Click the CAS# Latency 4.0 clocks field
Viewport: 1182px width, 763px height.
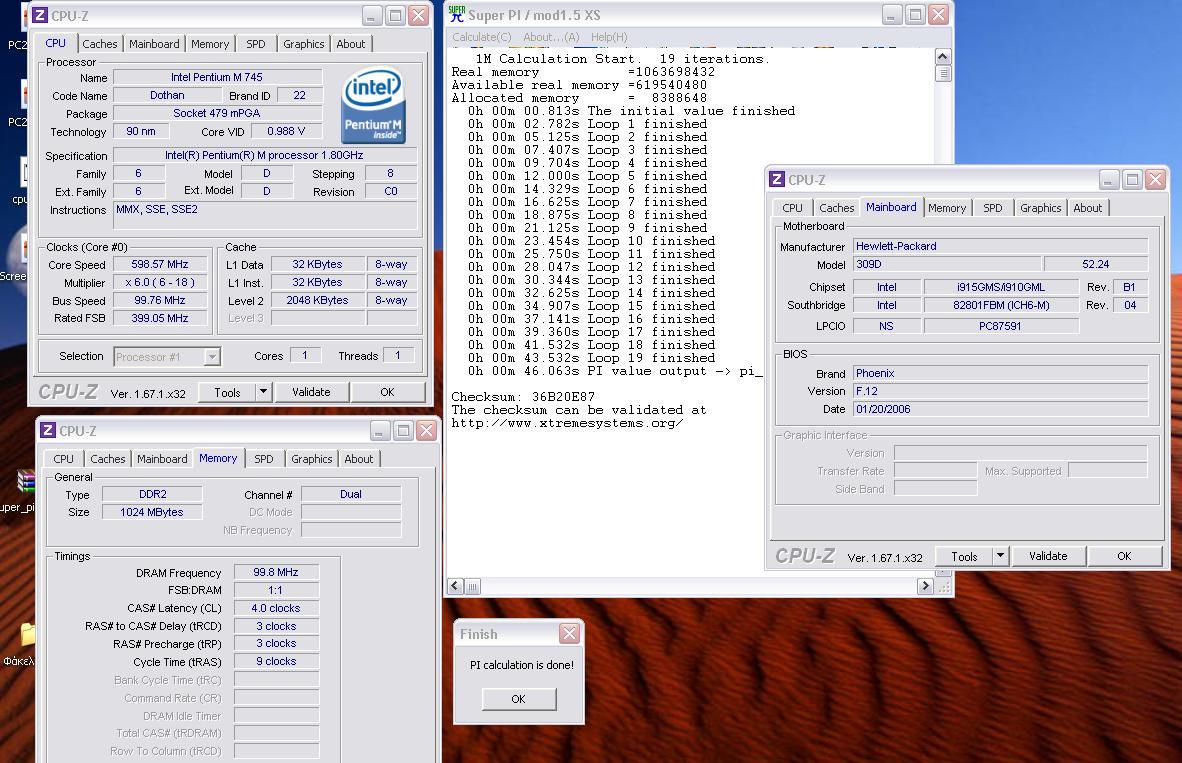click(276, 608)
